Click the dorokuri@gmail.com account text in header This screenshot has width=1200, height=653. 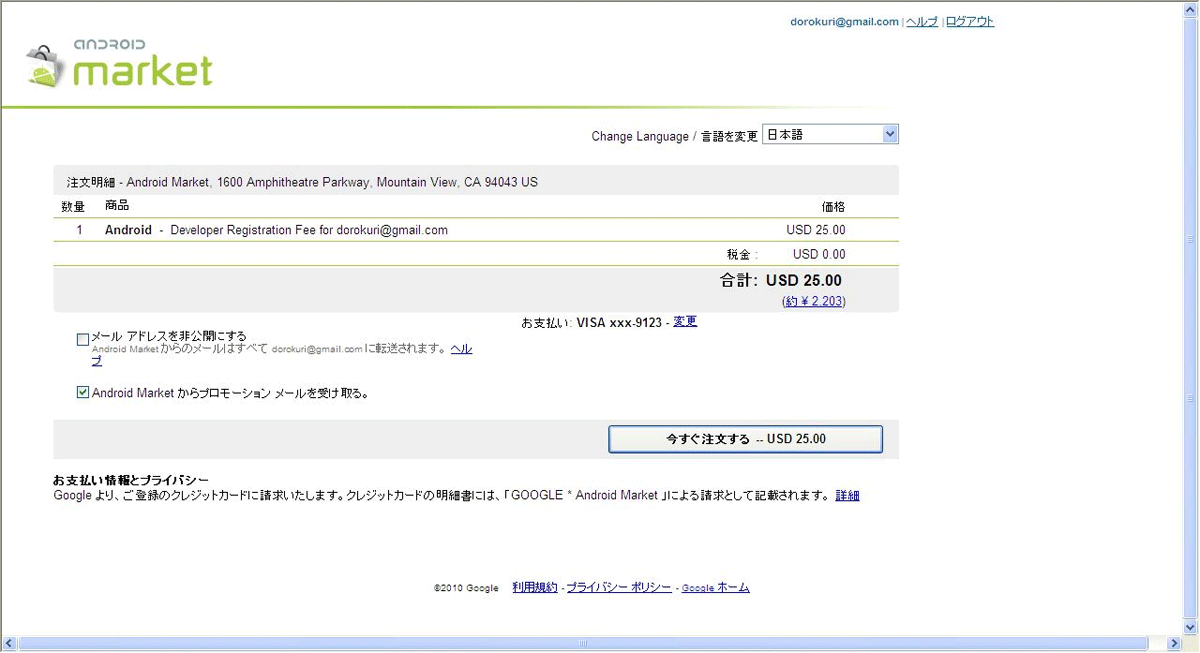pyautogui.click(x=844, y=22)
